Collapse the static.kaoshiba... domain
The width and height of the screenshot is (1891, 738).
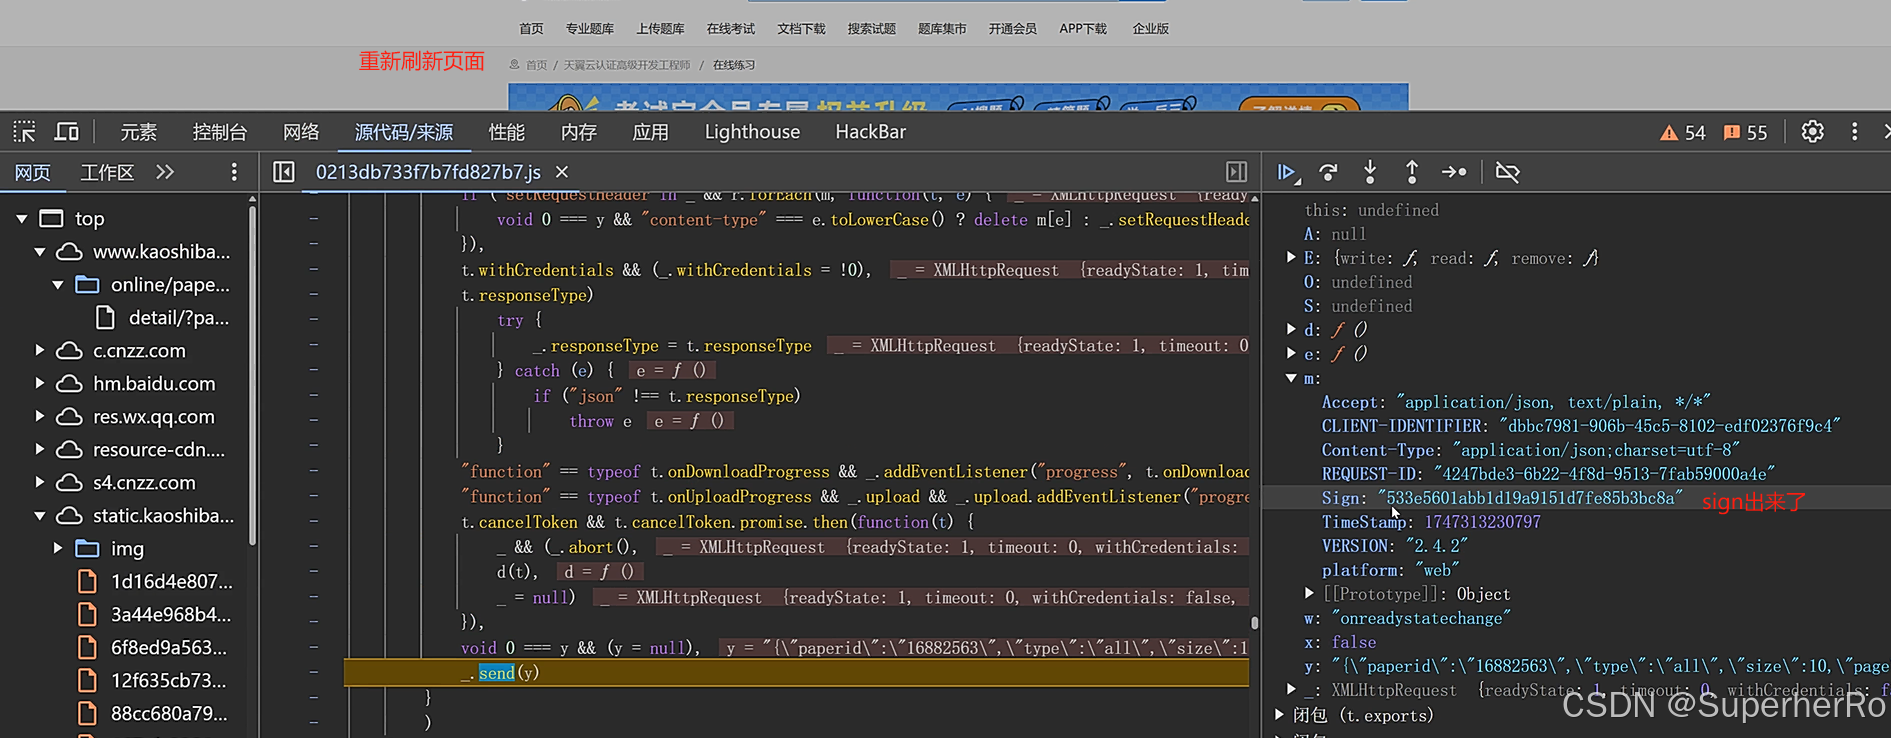pos(40,515)
